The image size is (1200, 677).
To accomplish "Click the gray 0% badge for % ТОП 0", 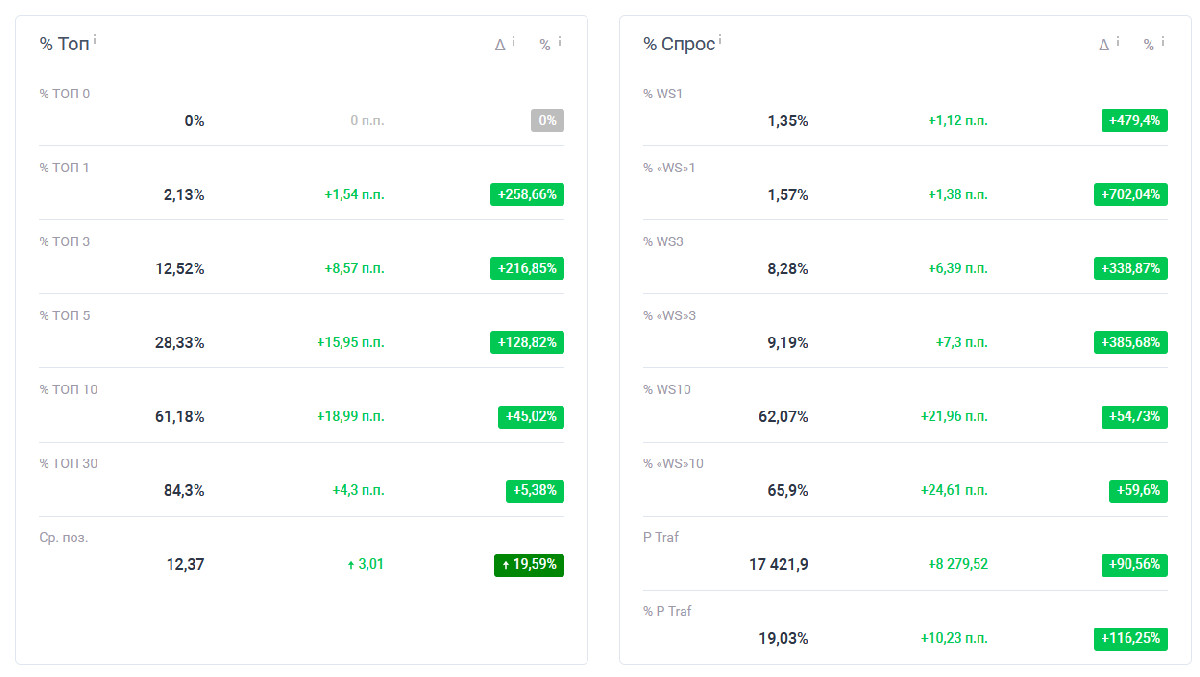I will point(547,121).
